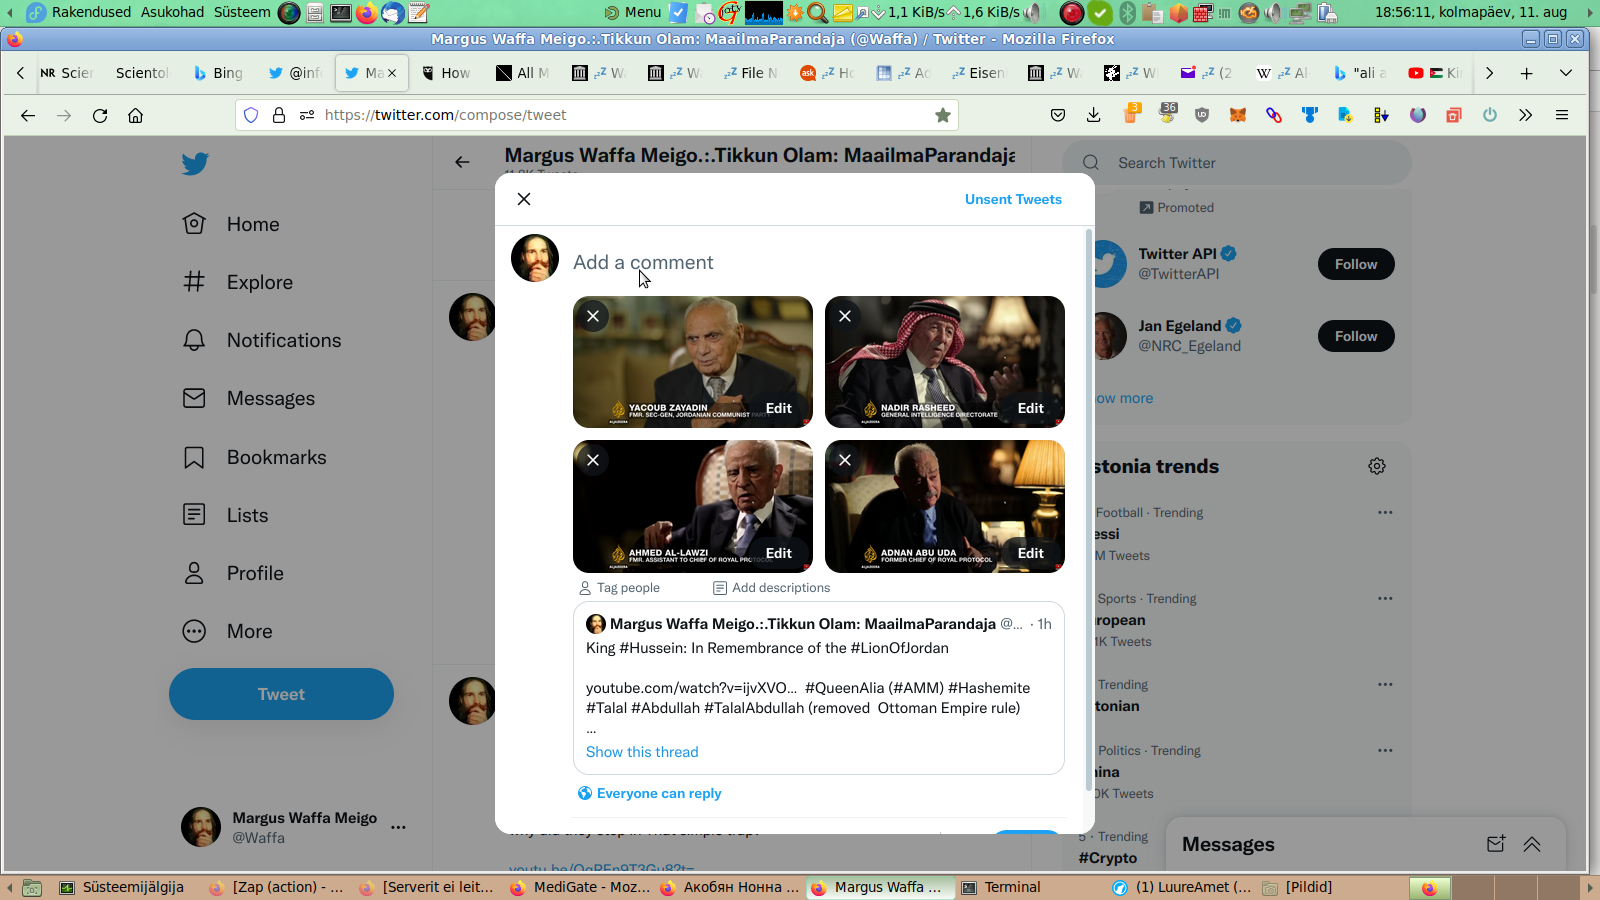
Task: Compose a new message in Messages drawer
Action: tap(1496, 844)
